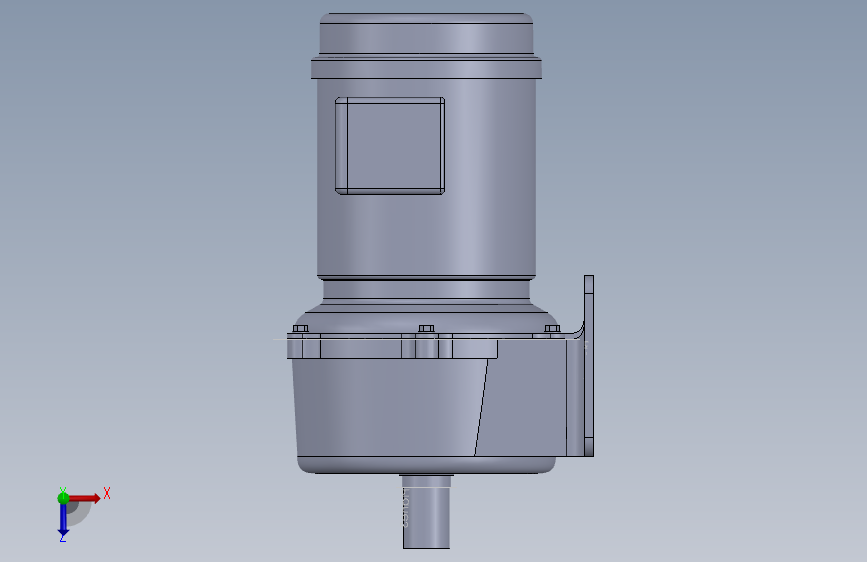Click the green Y axis dot on triad
867x562 pixels.
tap(63, 498)
